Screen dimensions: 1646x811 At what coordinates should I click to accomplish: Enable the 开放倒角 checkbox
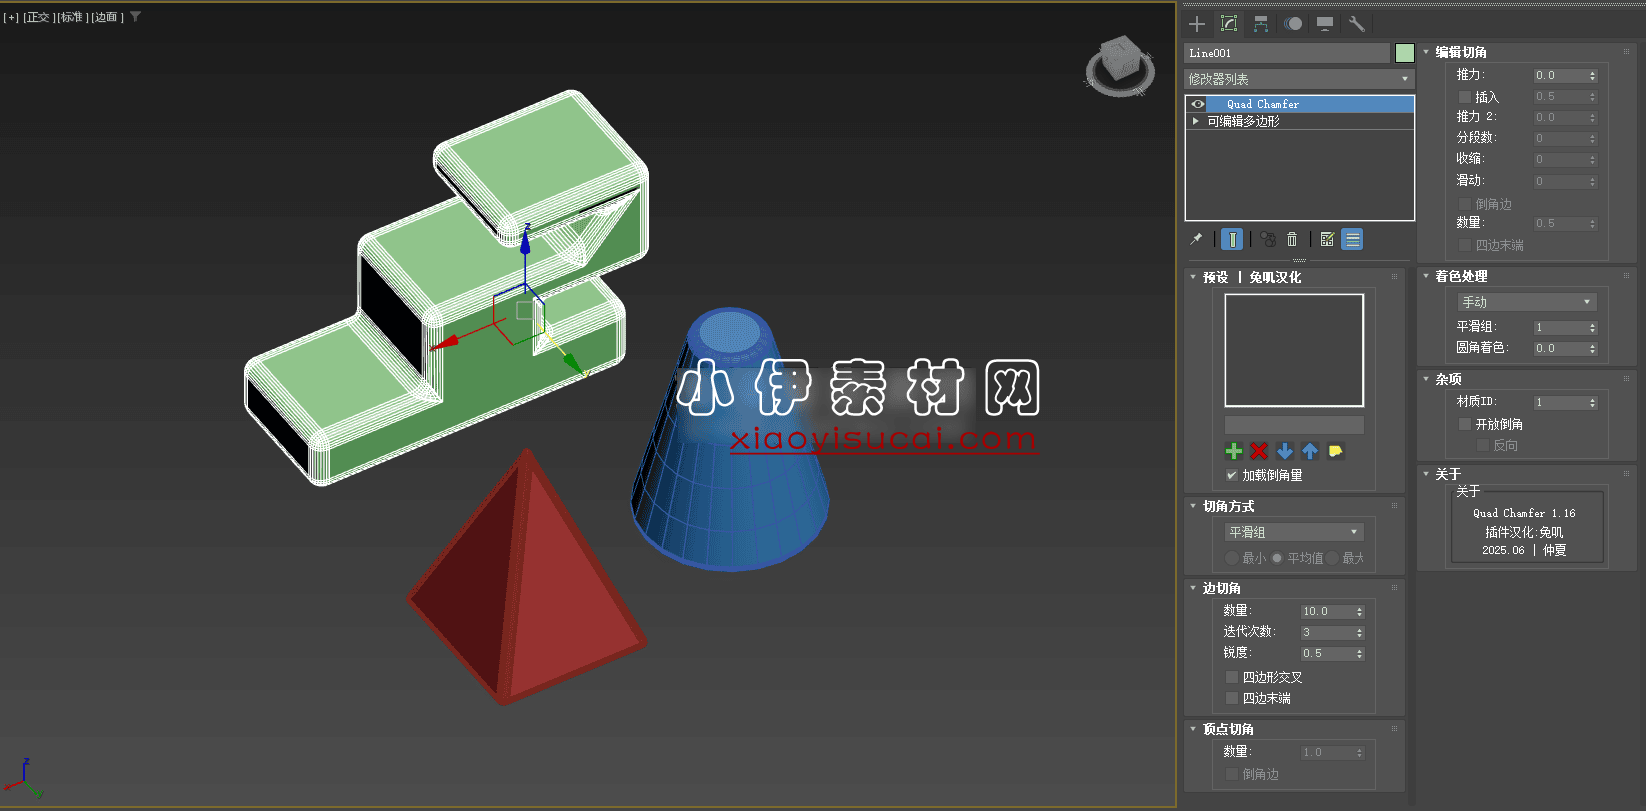(x=1465, y=424)
